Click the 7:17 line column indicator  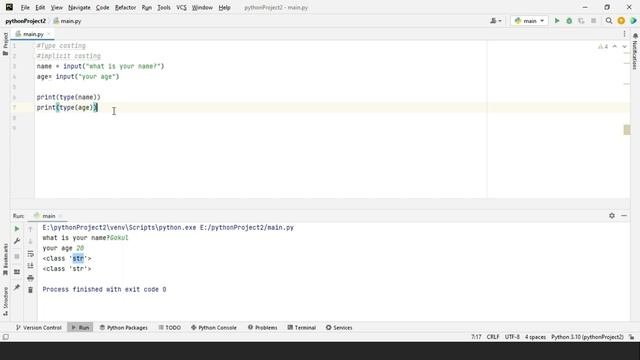[x=476, y=337]
